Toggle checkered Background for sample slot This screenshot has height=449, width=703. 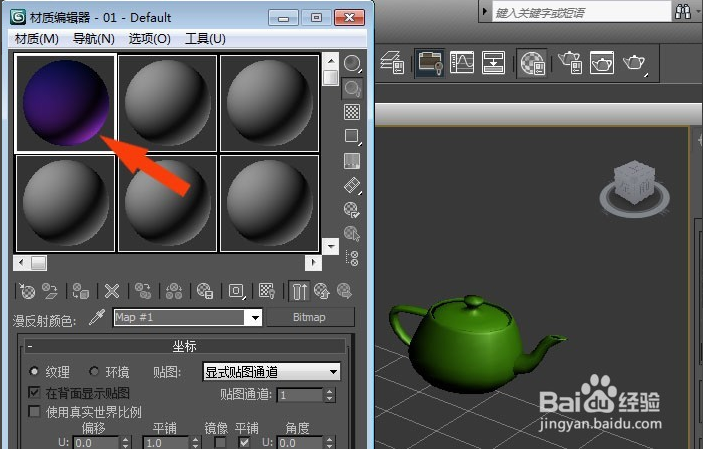coord(352,112)
